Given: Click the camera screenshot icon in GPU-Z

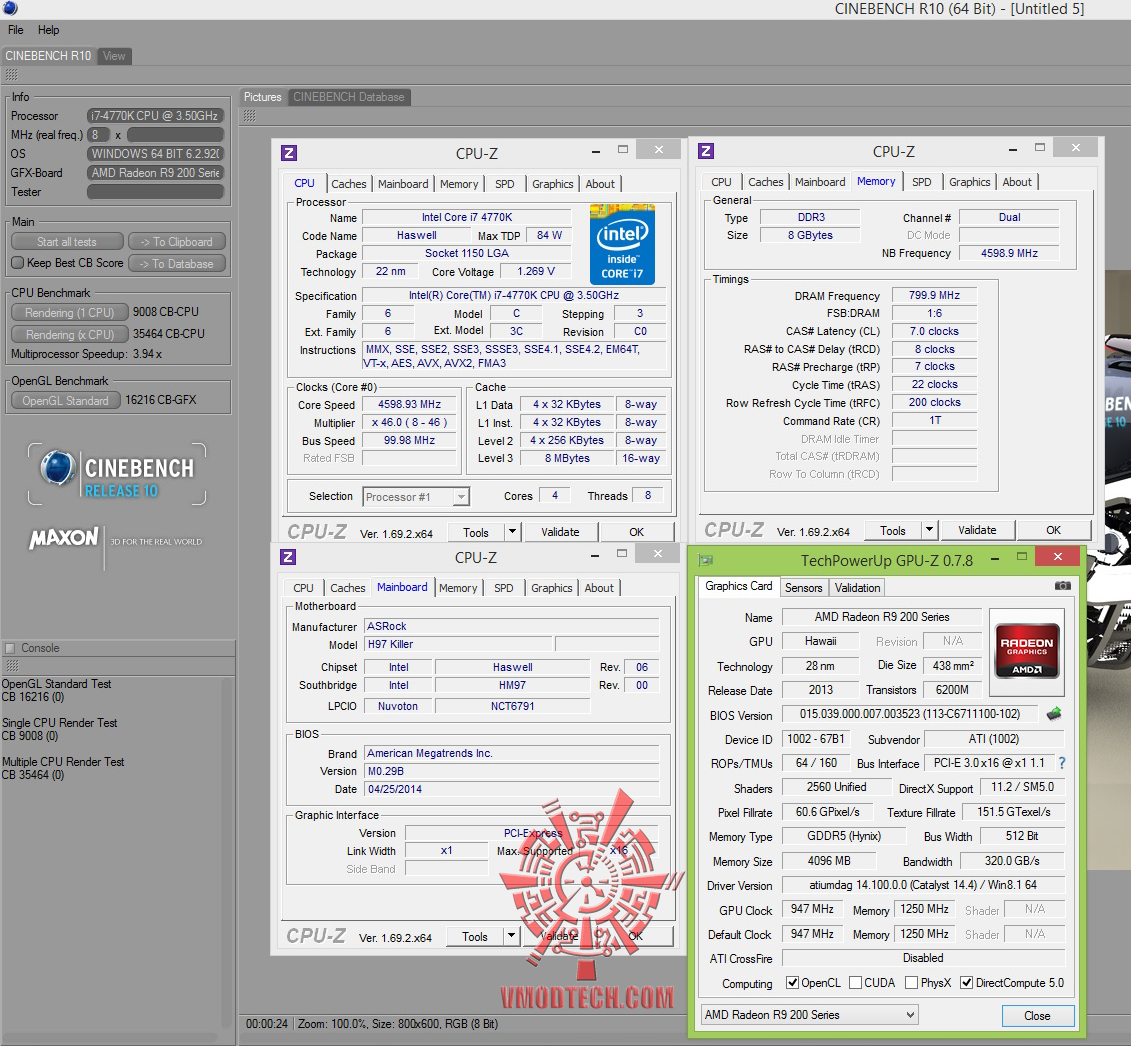Looking at the screenshot, I should 1062,586.
